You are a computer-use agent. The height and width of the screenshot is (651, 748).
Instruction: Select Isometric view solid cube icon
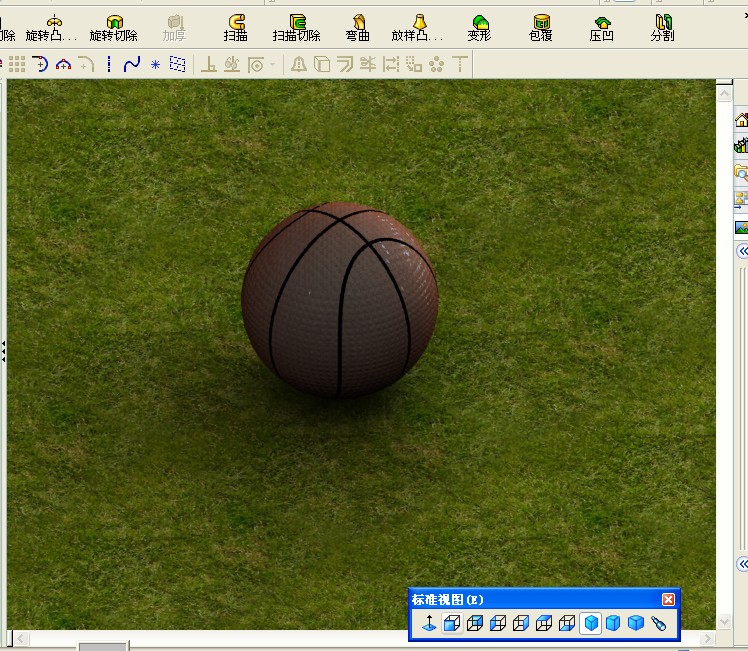(x=591, y=623)
